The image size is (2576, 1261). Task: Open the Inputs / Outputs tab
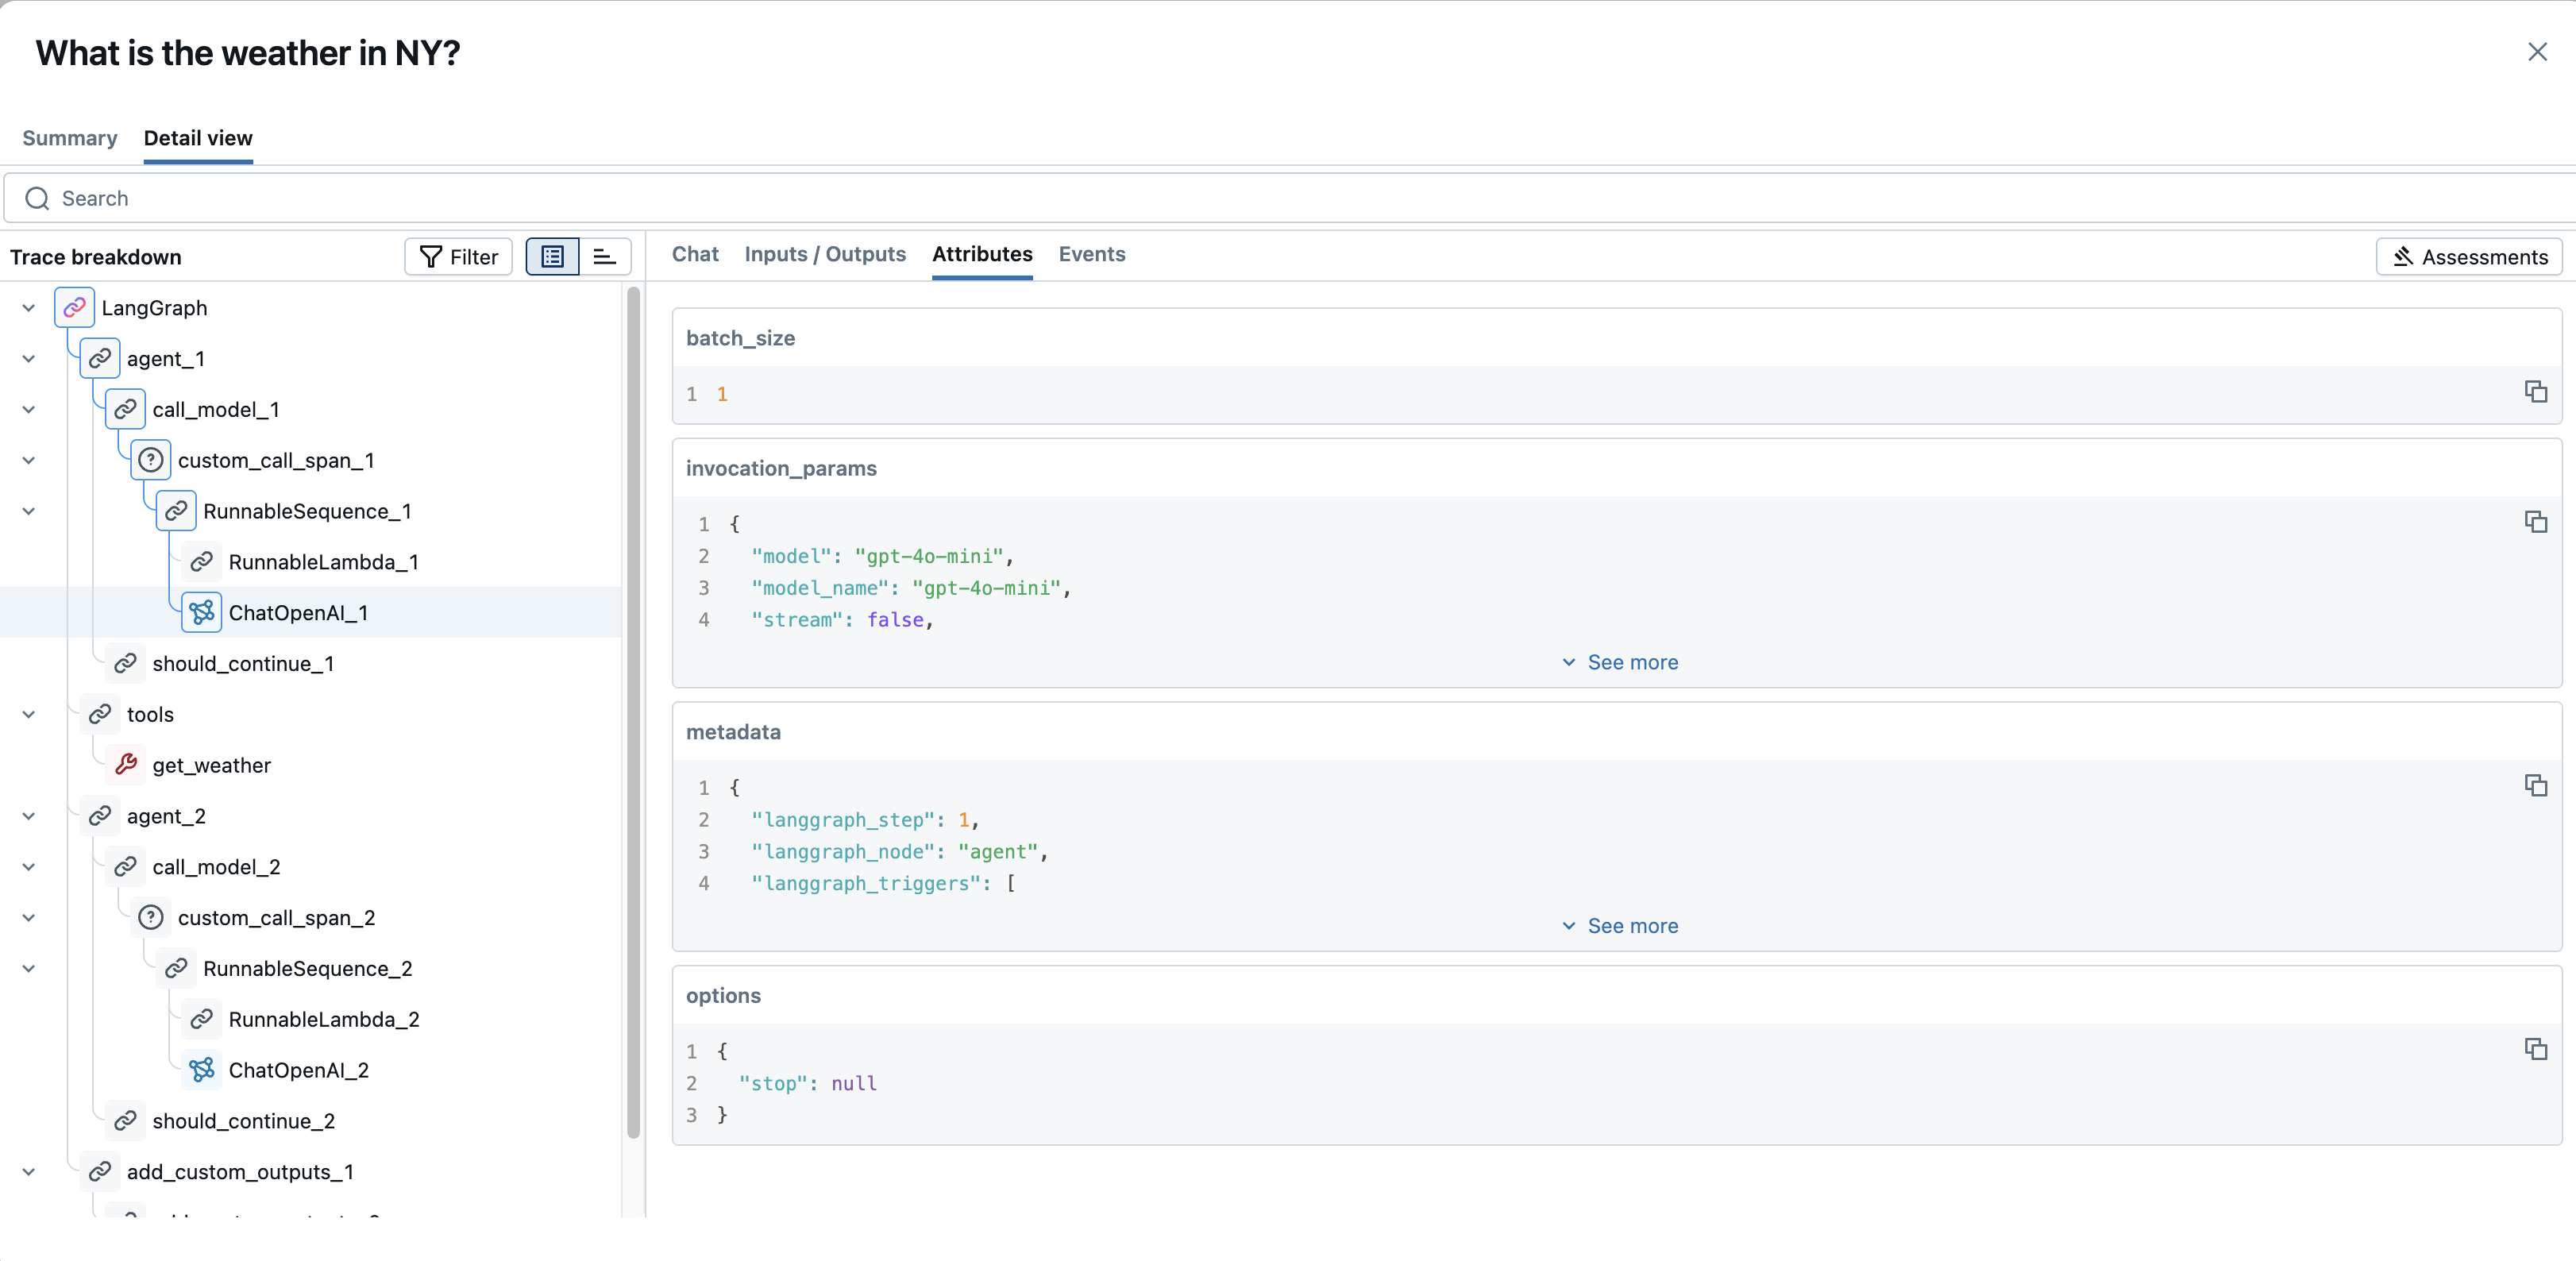pos(824,255)
